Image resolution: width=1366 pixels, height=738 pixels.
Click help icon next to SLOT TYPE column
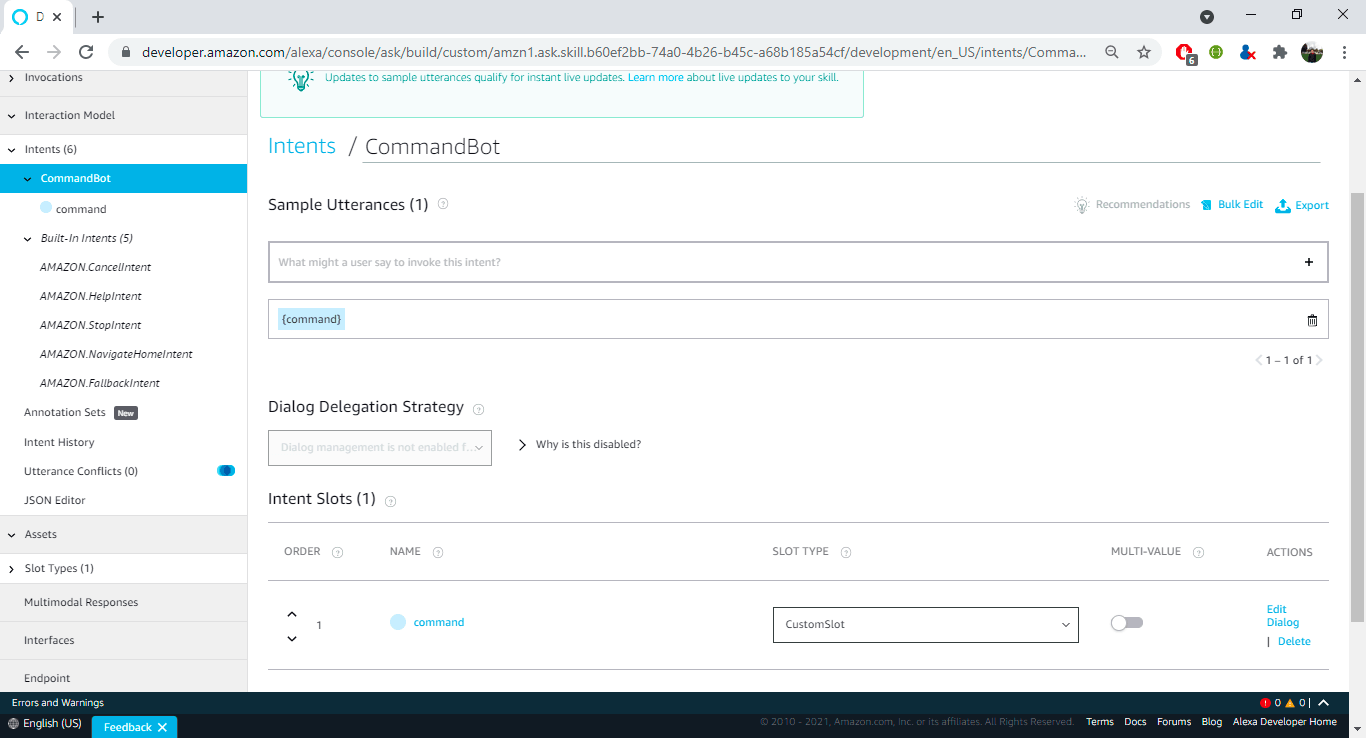[x=846, y=552]
